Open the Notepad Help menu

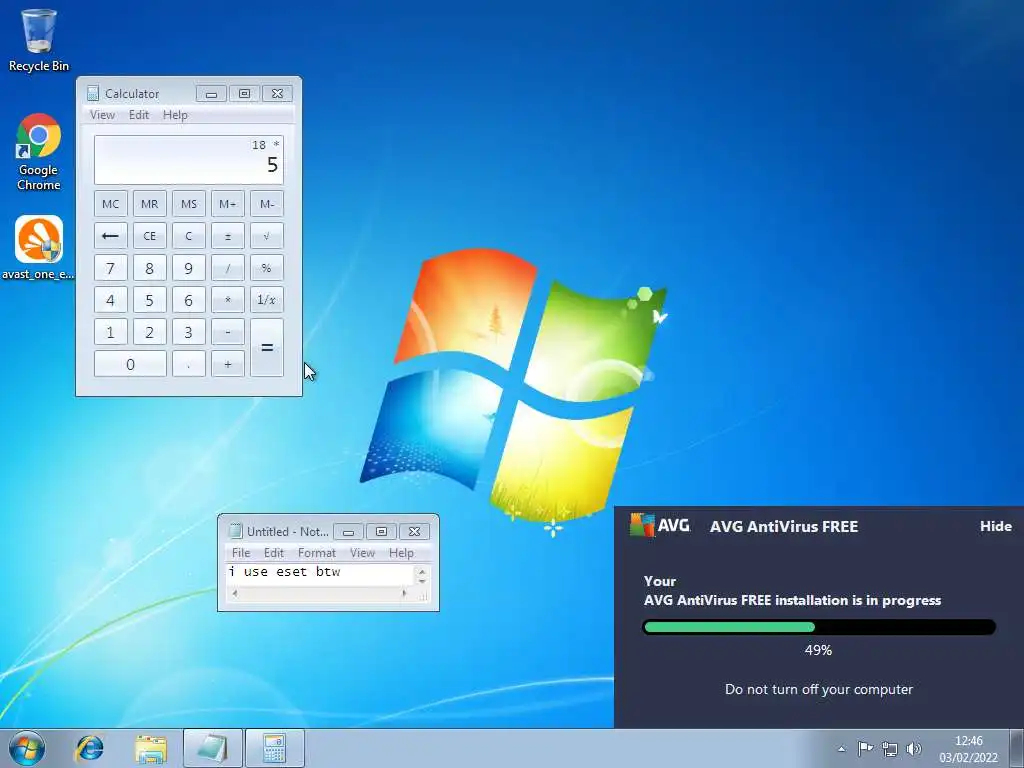tap(401, 552)
